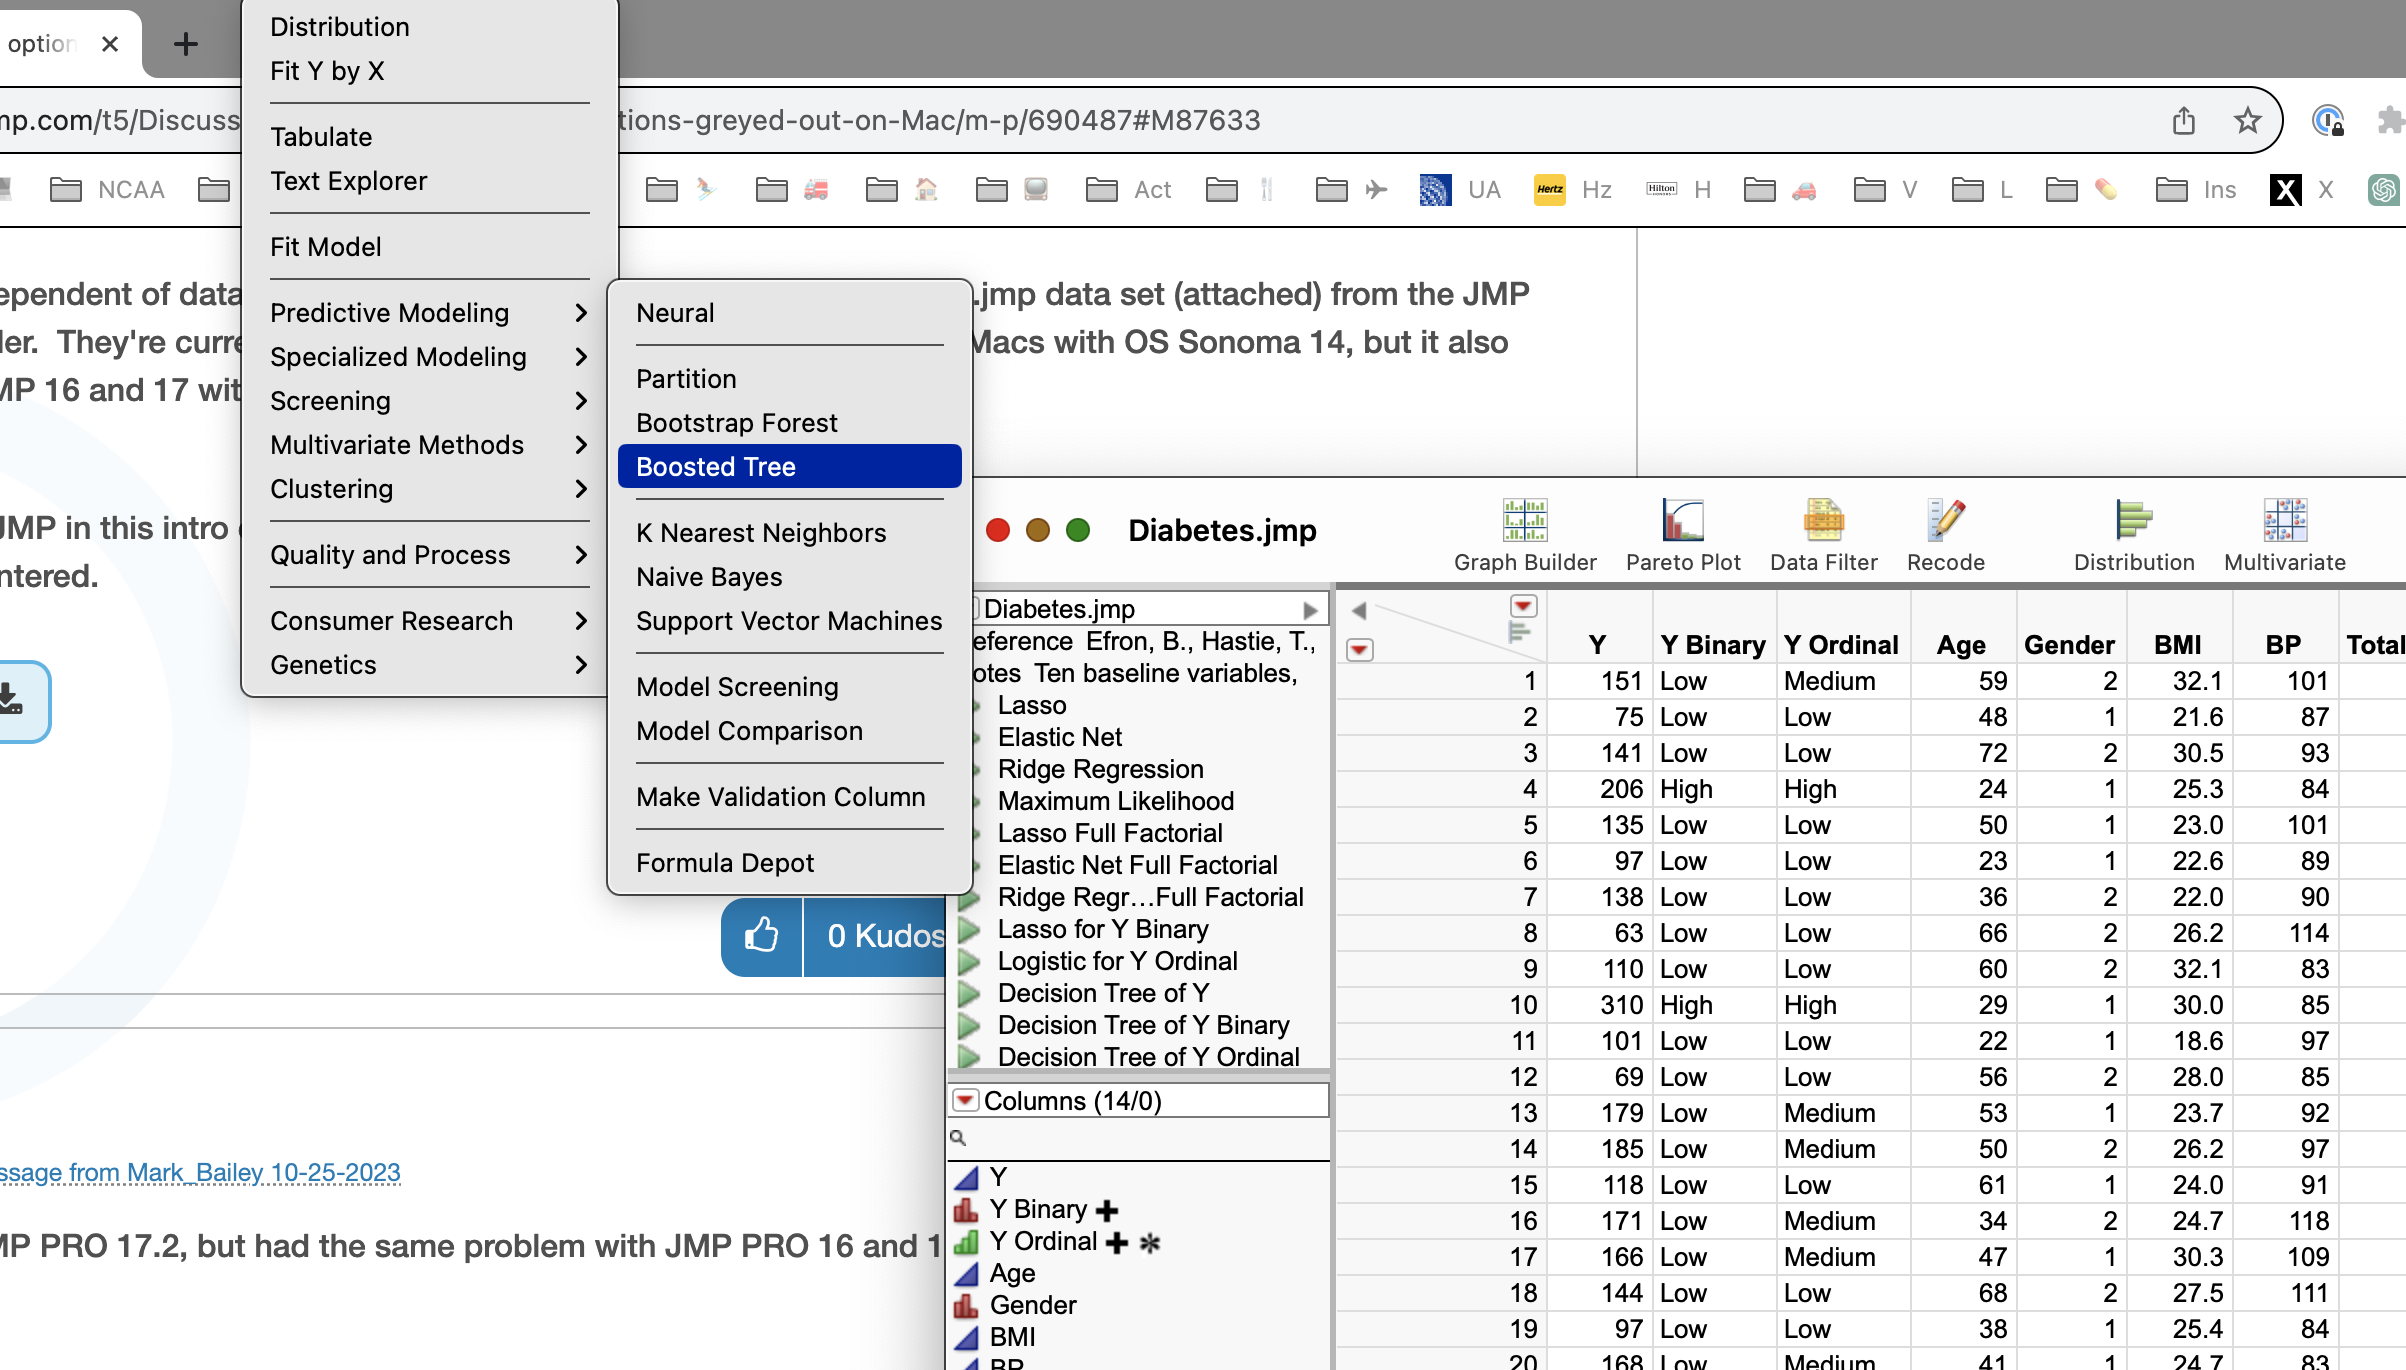Image resolution: width=2406 pixels, height=1370 pixels.
Task: Toggle the bookmark star in the address bar
Action: click(x=2247, y=120)
